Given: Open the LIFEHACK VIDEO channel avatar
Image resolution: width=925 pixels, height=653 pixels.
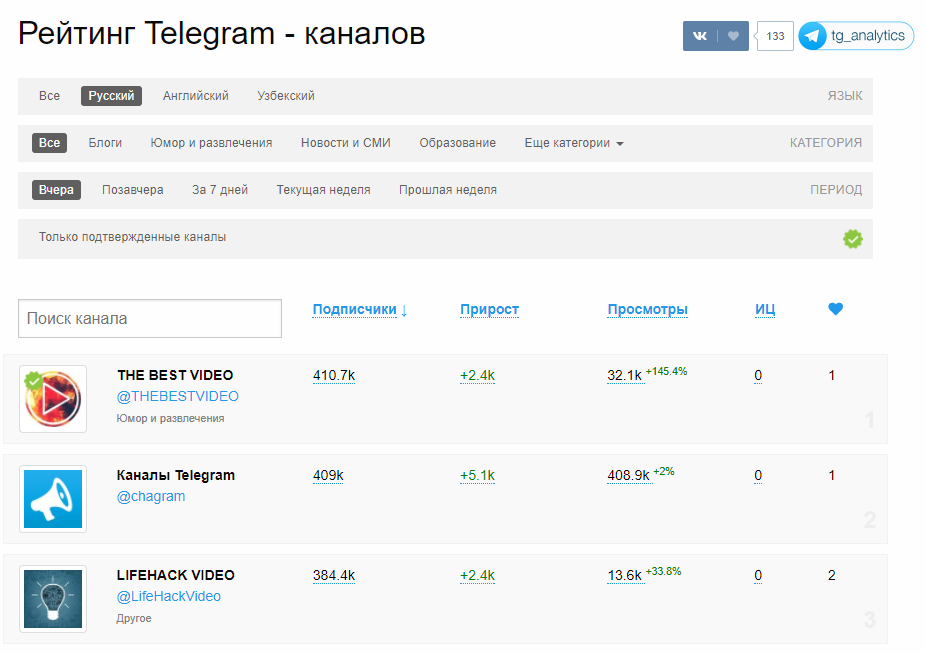Looking at the screenshot, I should (x=52, y=599).
